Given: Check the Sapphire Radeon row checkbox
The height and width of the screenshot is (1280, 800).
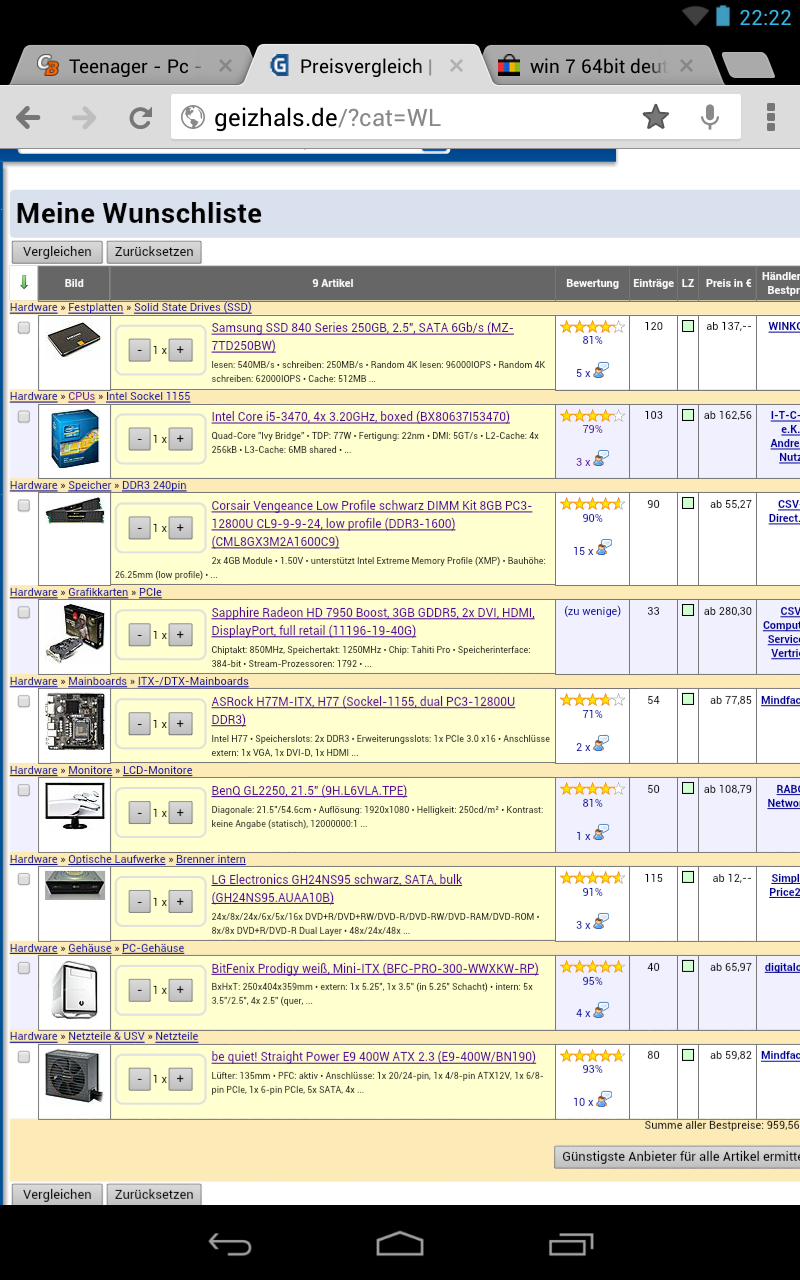Looking at the screenshot, I should [24, 612].
